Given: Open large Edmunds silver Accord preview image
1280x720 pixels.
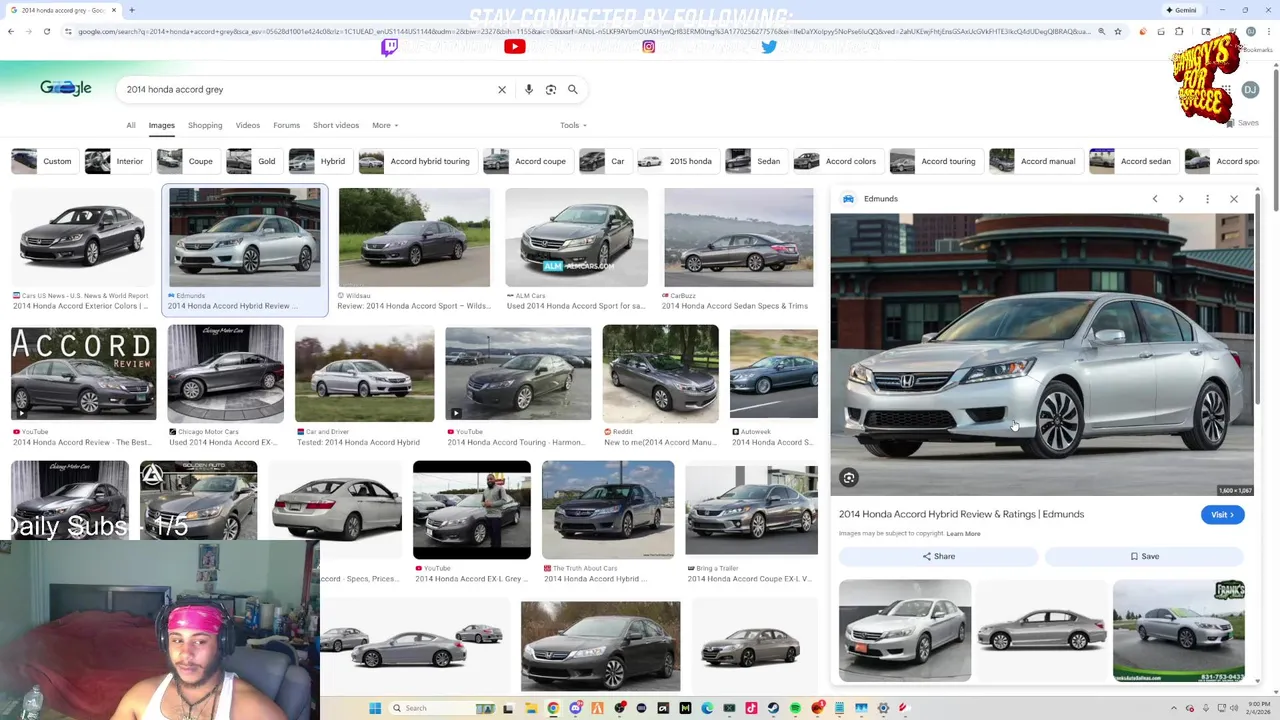Looking at the screenshot, I should click(1041, 354).
